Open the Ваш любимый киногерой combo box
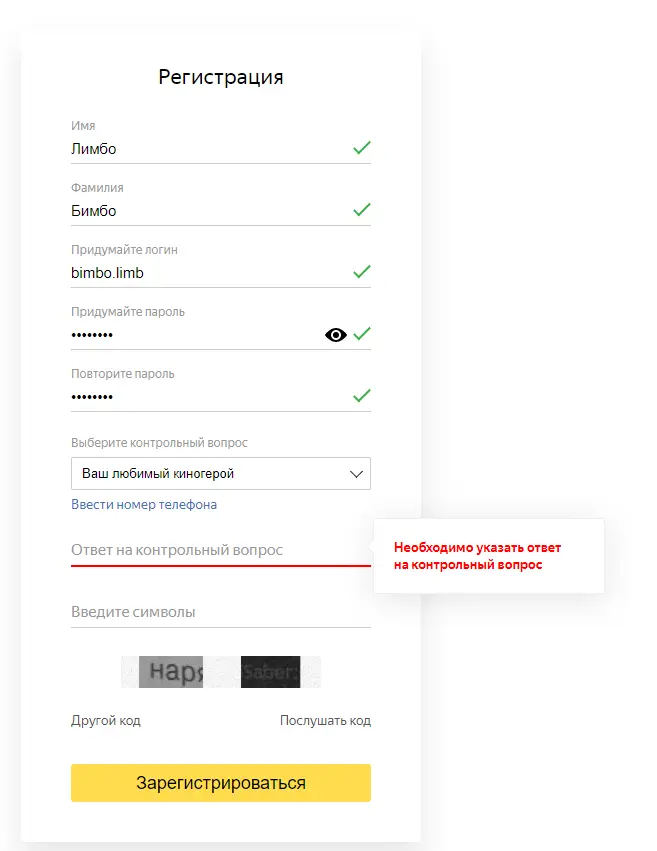 (221, 473)
